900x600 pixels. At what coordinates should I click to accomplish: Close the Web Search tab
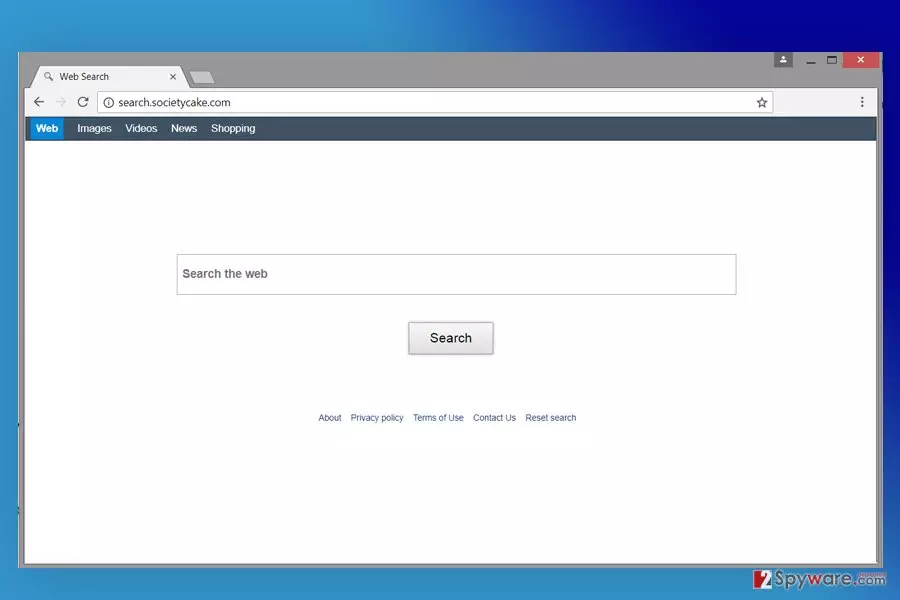pyautogui.click(x=173, y=76)
